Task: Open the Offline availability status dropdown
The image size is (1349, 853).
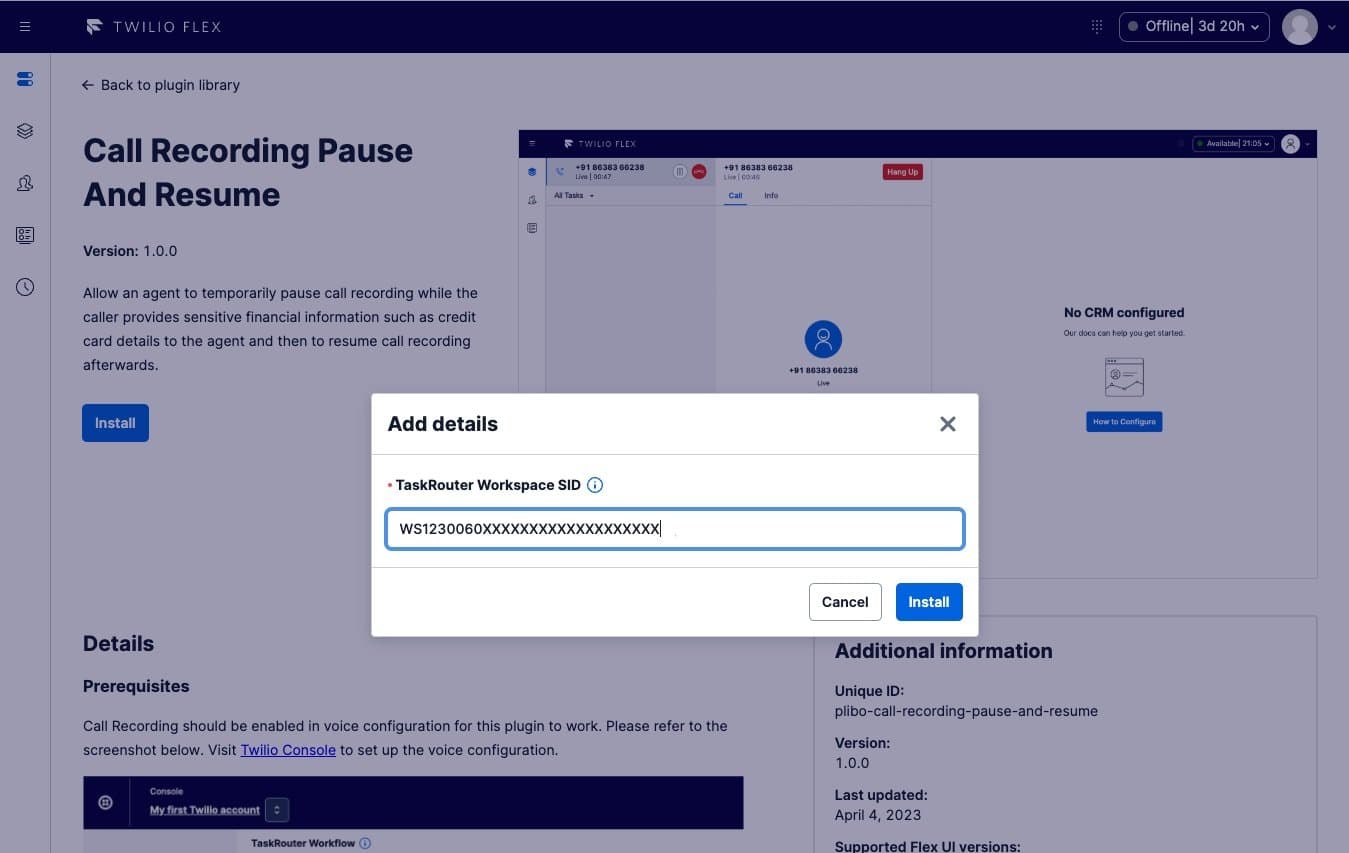Action: coord(1193,26)
